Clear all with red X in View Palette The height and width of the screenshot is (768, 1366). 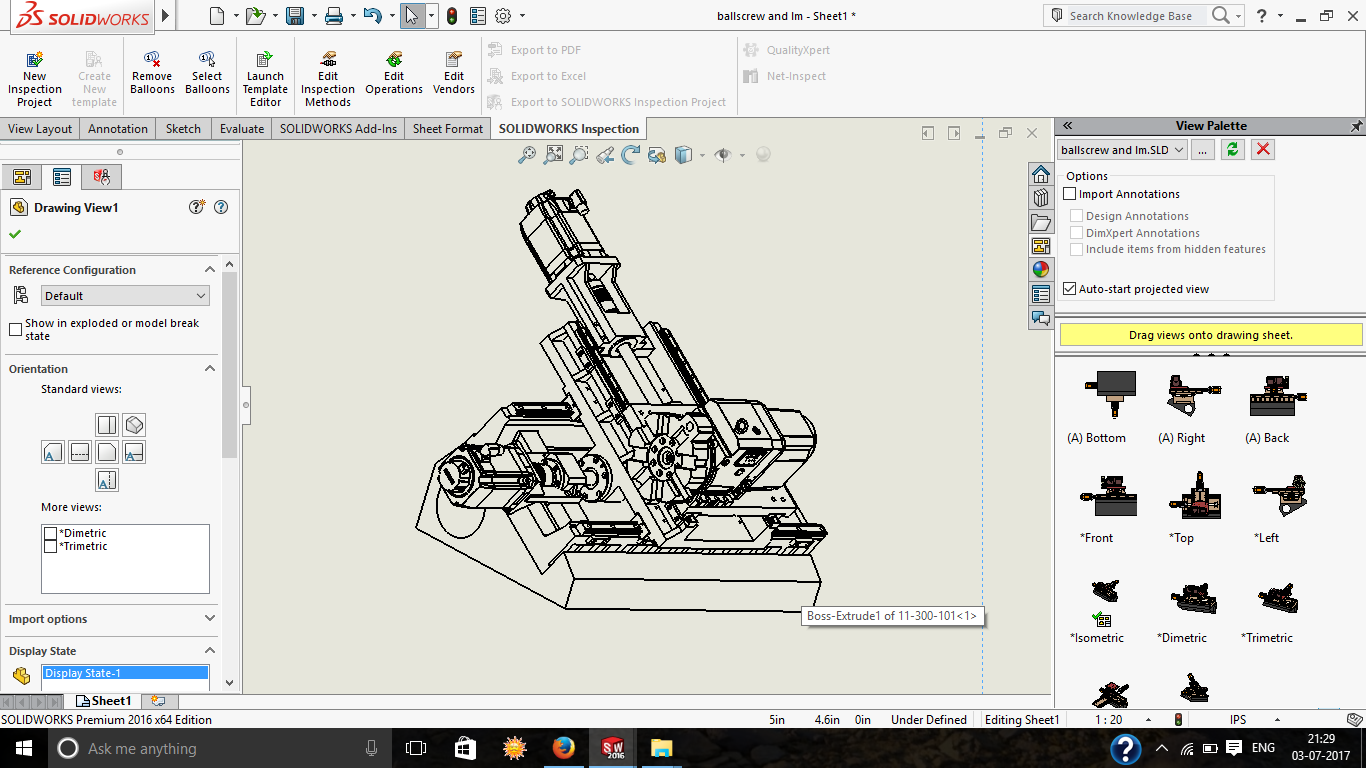[x=1263, y=149]
